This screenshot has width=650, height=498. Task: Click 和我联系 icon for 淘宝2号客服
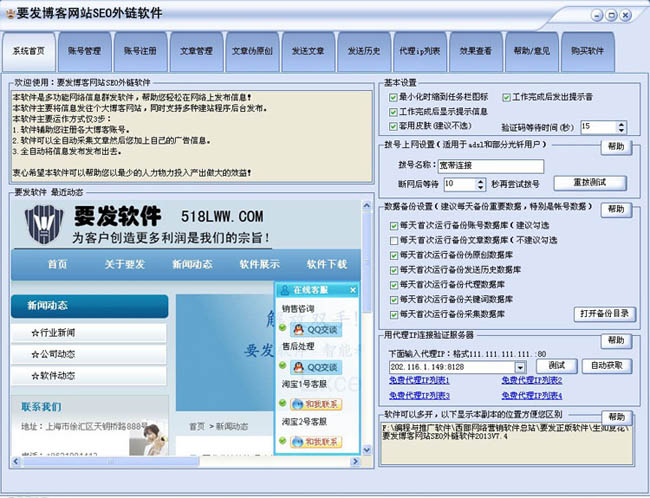(x=316, y=442)
